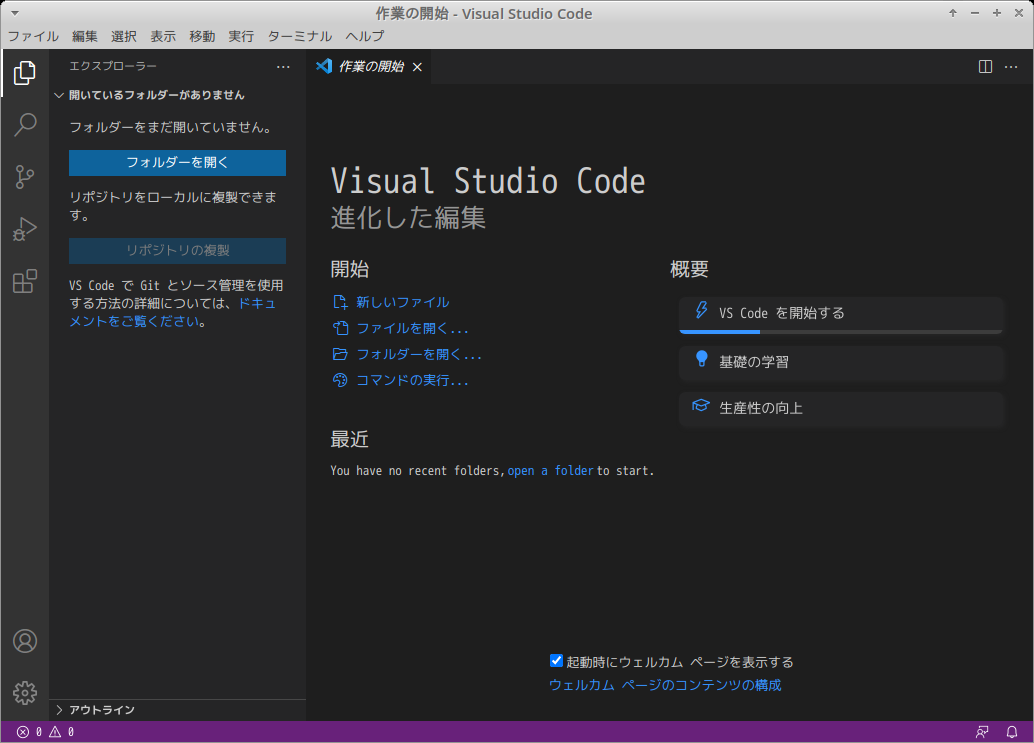Click the walkthrough progress bar under VS Code を開始する
The image size is (1034, 743).
841,332
